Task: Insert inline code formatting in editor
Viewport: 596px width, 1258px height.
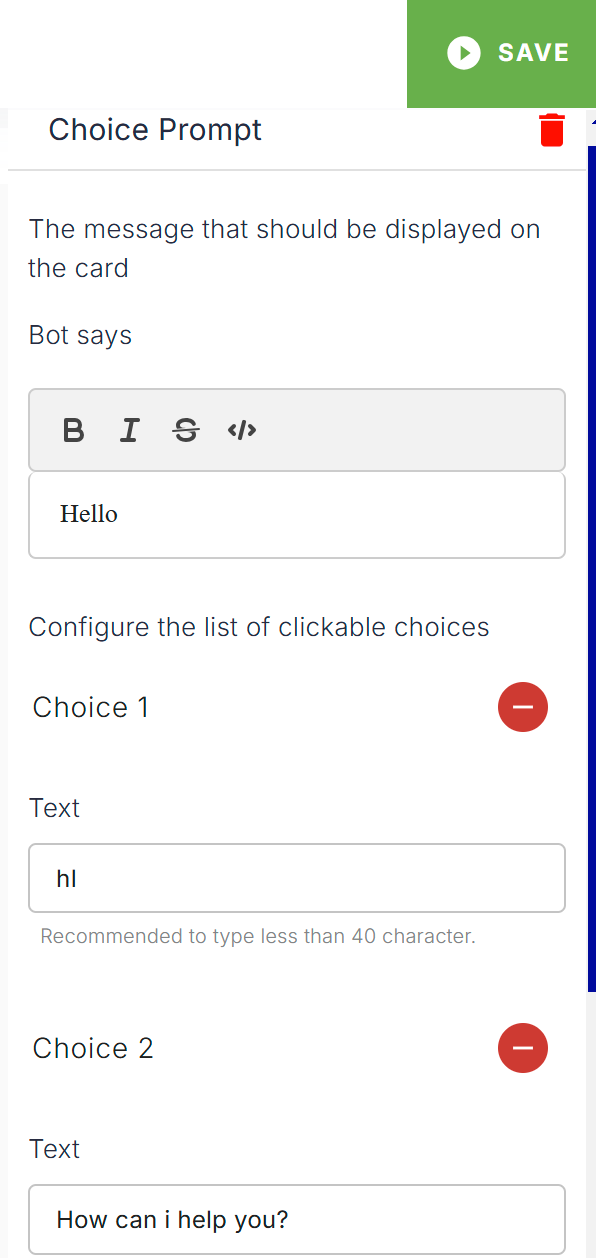Action: click(x=242, y=431)
